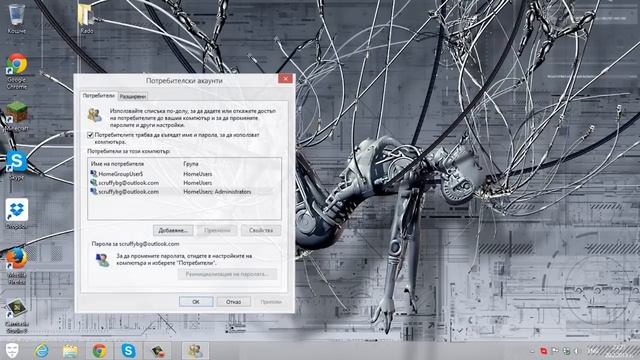Viewport: 640px width, 360px height.
Task: Click the User Accounts taskbar button
Action: [195, 351]
